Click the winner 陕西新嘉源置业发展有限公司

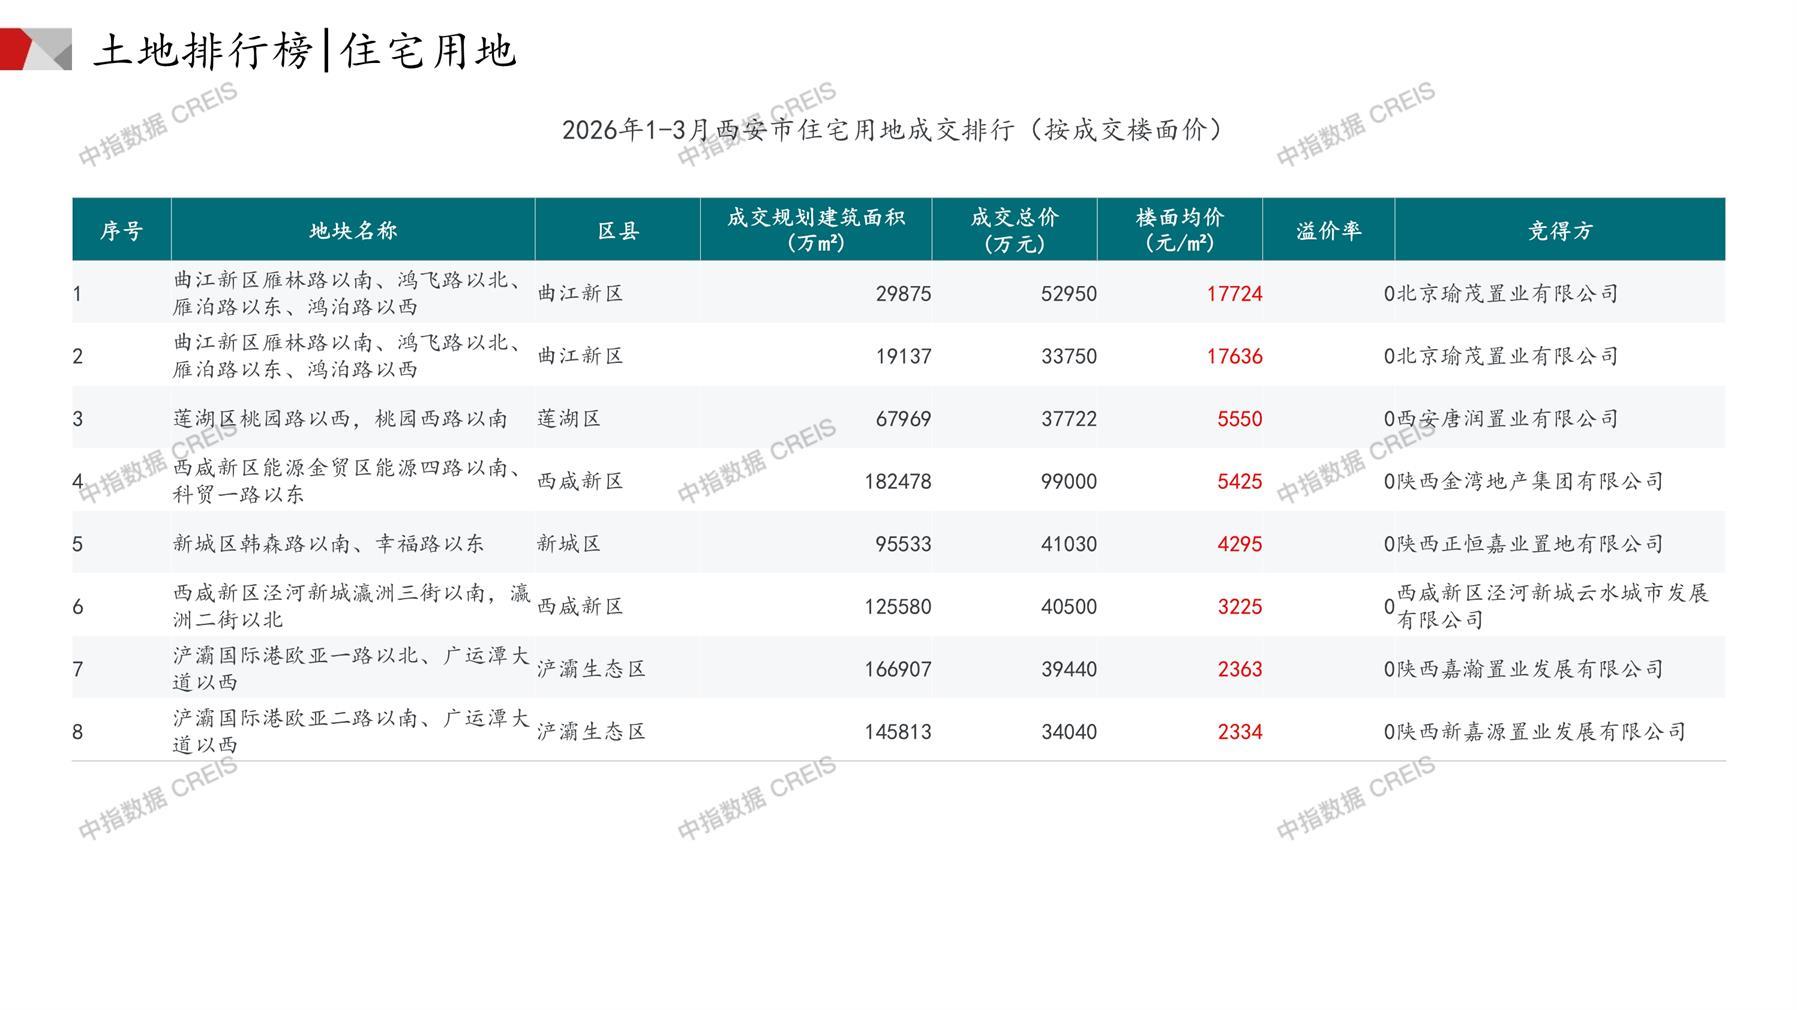(x=1540, y=732)
